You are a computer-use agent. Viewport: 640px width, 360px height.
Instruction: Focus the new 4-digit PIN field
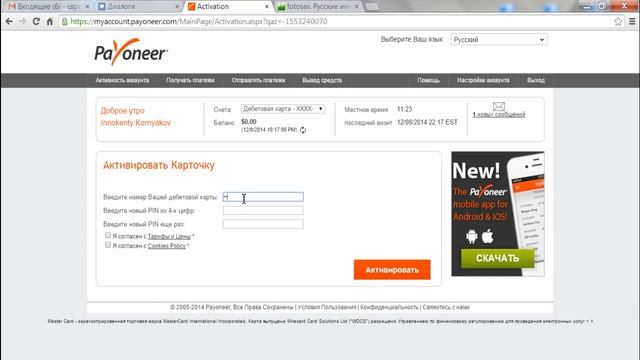[x=263, y=211]
